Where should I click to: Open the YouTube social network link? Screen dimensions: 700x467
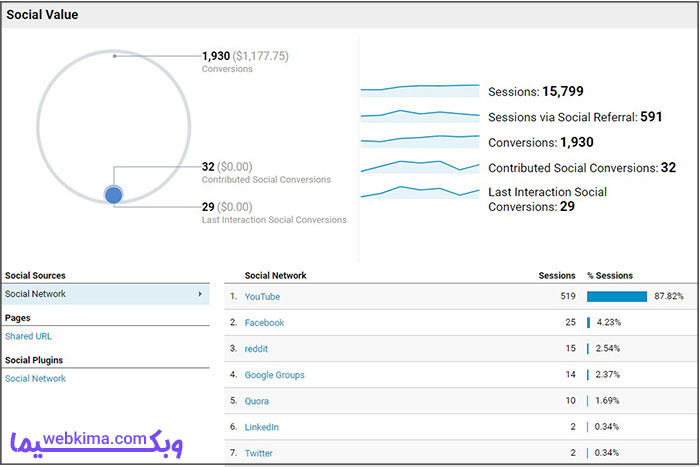[x=262, y=296]
